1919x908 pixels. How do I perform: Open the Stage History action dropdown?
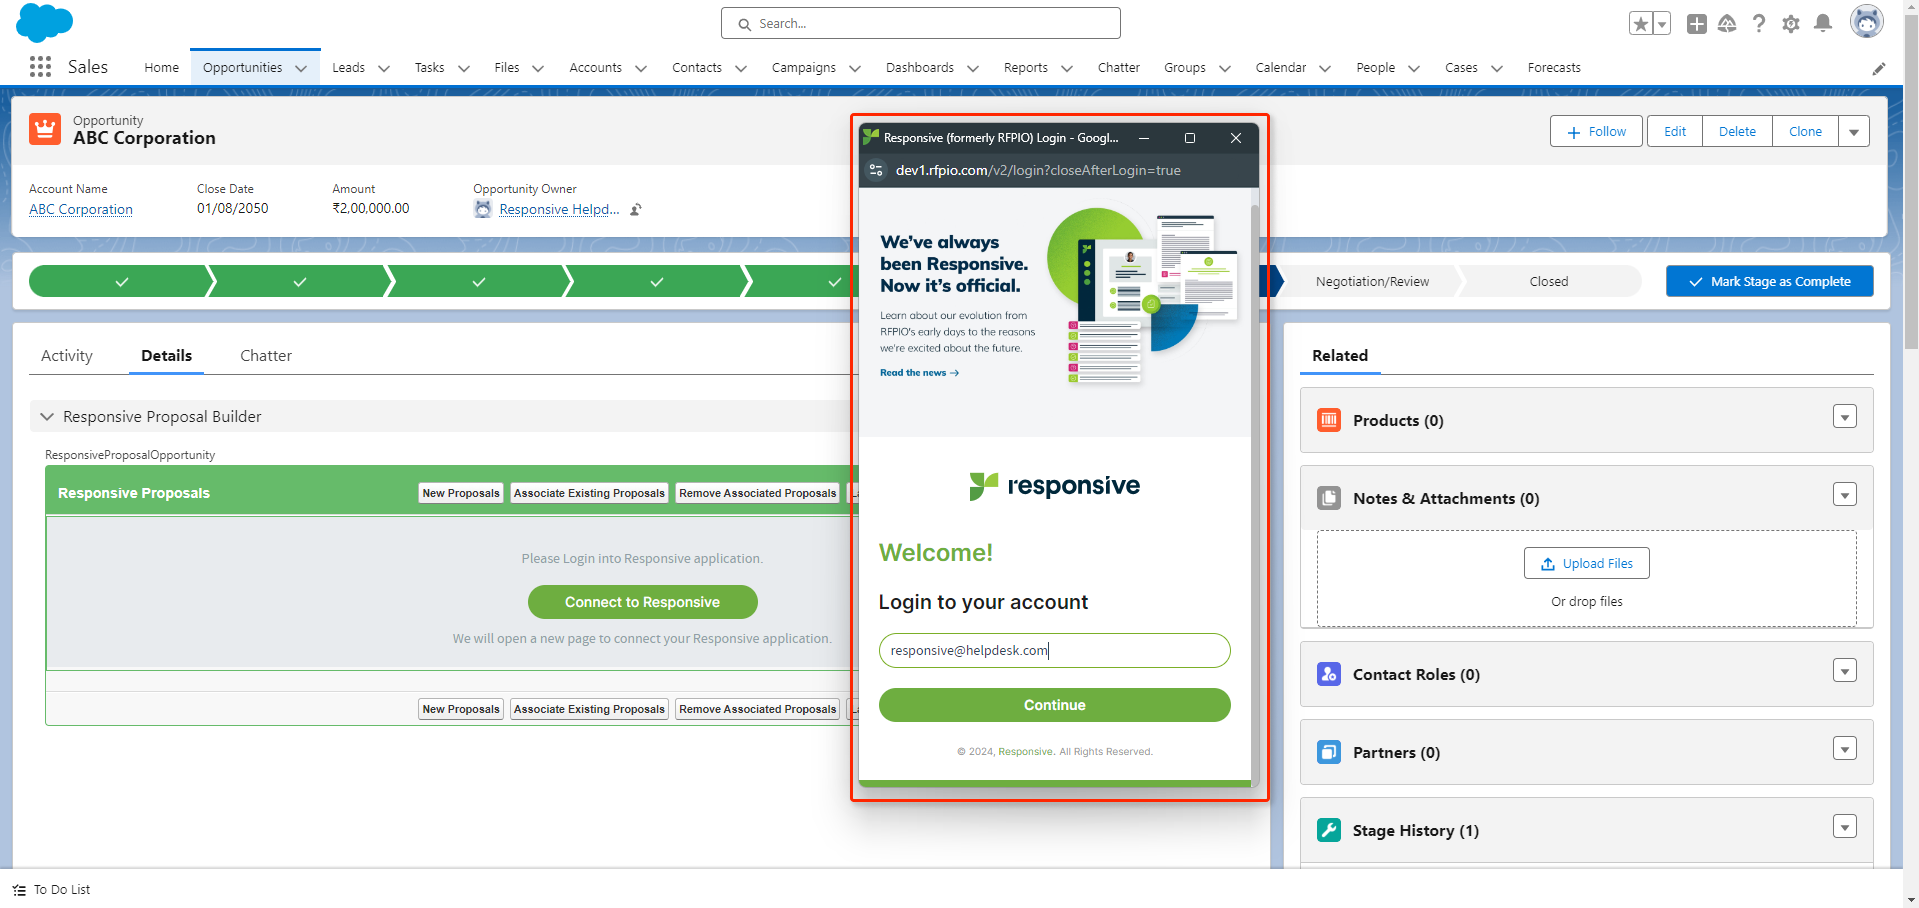point(1845,827)
